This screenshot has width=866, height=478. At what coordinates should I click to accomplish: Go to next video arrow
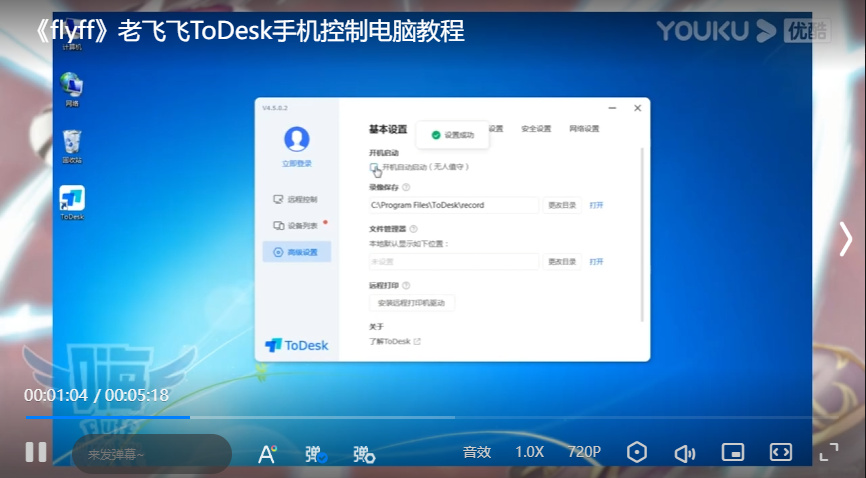pyautogui.click(x=846, y=239)
